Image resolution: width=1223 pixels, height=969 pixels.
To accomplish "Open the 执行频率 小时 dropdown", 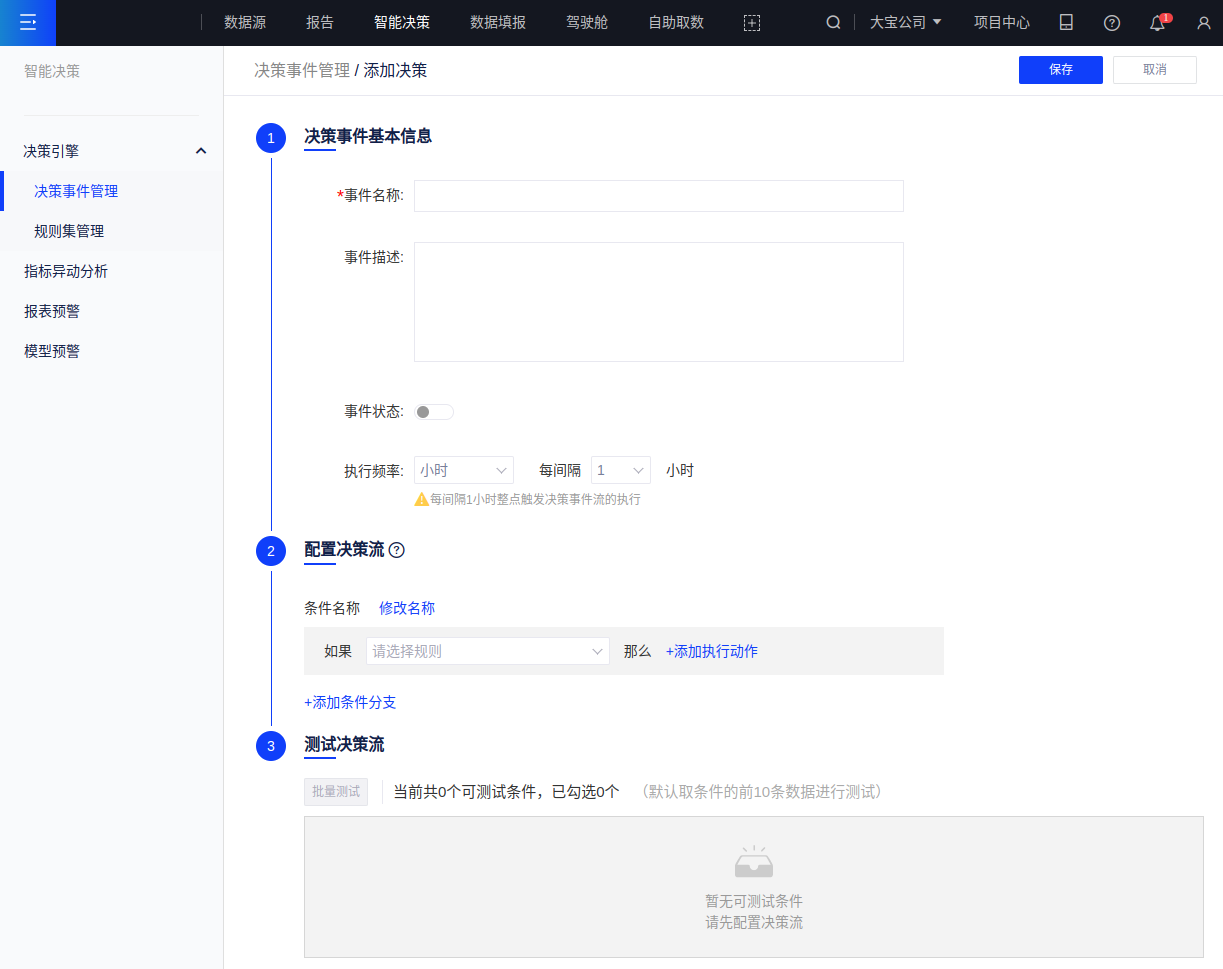I will [x=463, y=470].
